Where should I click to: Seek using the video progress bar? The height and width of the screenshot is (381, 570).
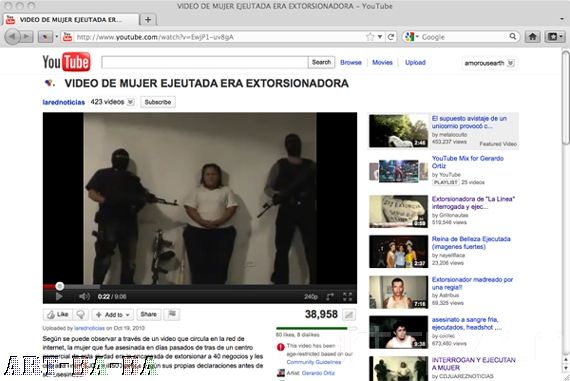pos(200,286)
